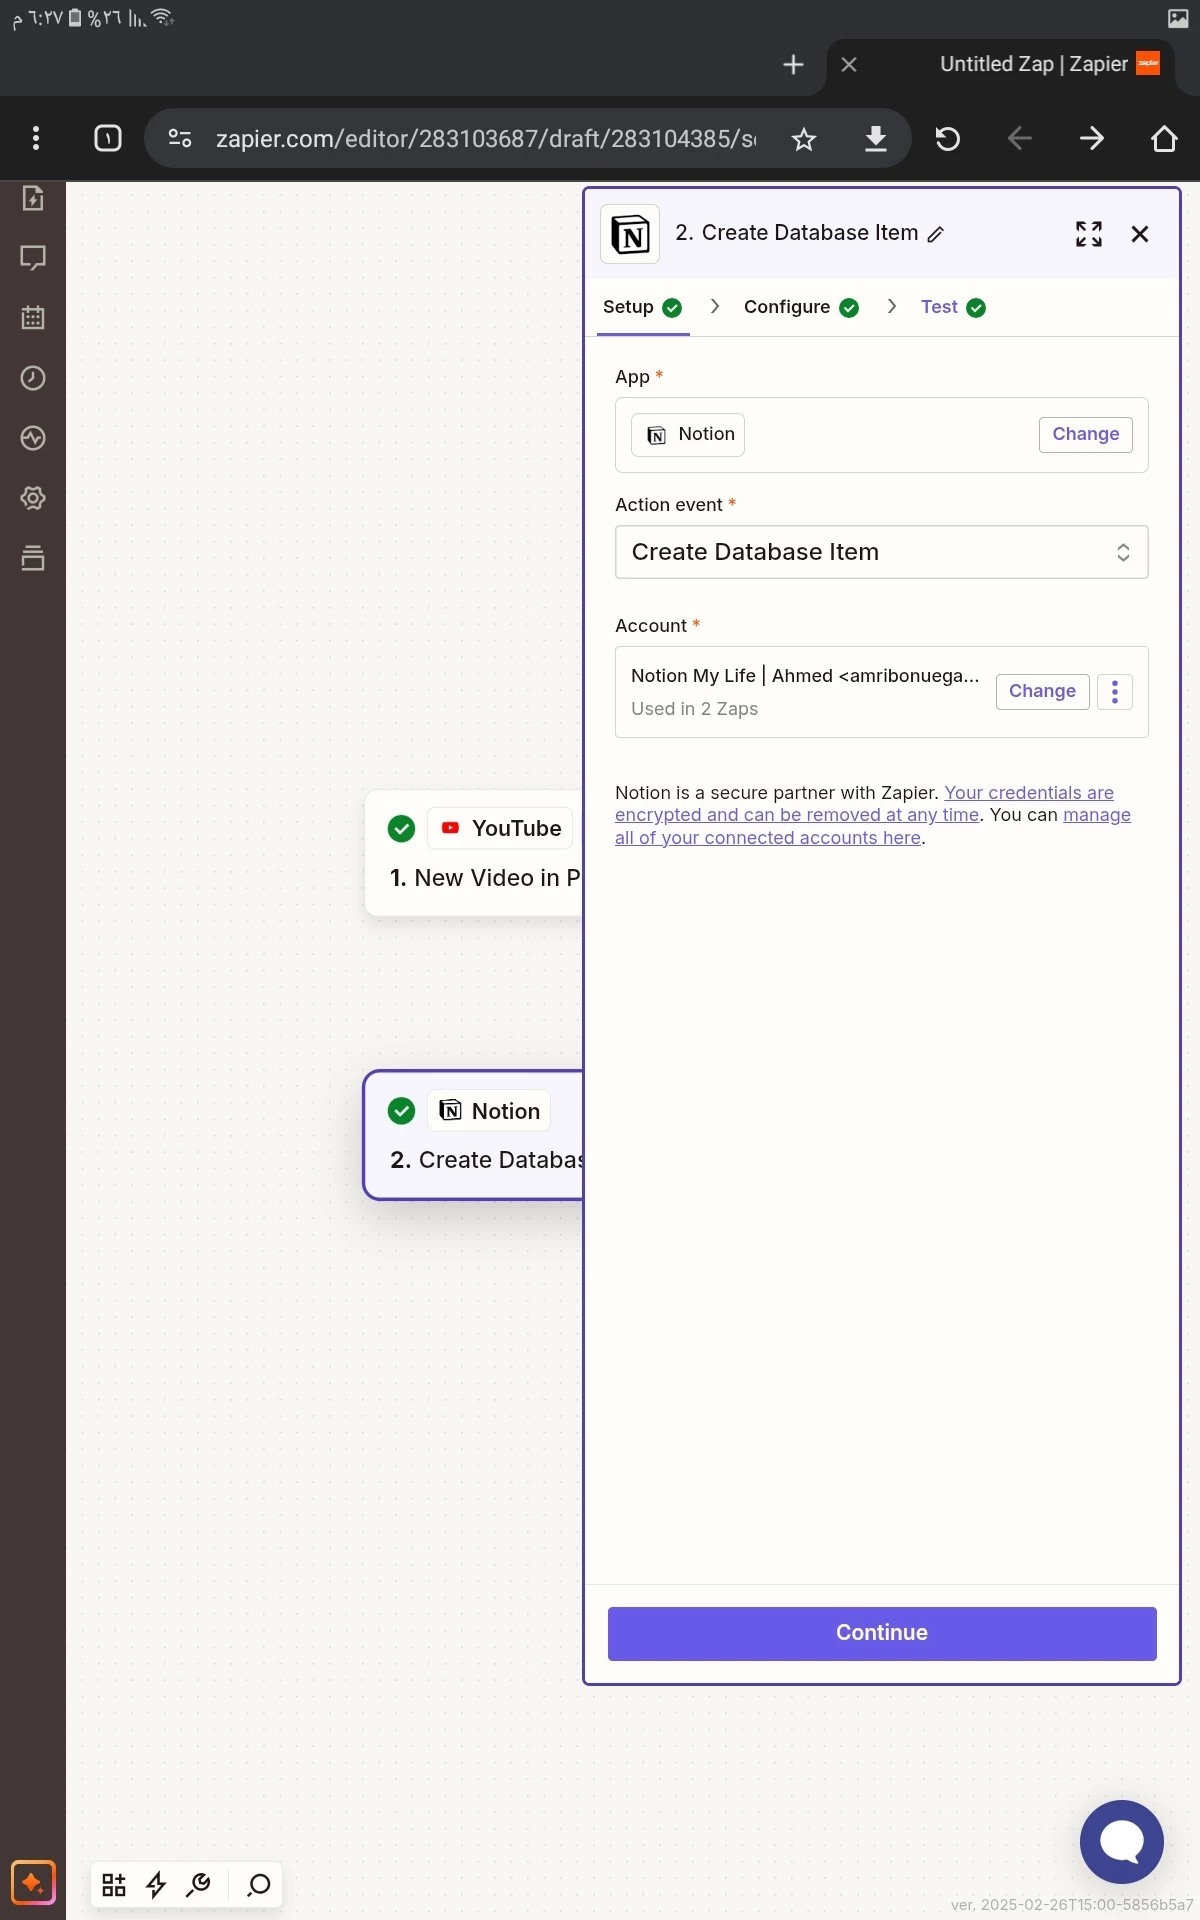Open a new browser tab
This screenshot has height=1920, width=1200.
point(793,65)
